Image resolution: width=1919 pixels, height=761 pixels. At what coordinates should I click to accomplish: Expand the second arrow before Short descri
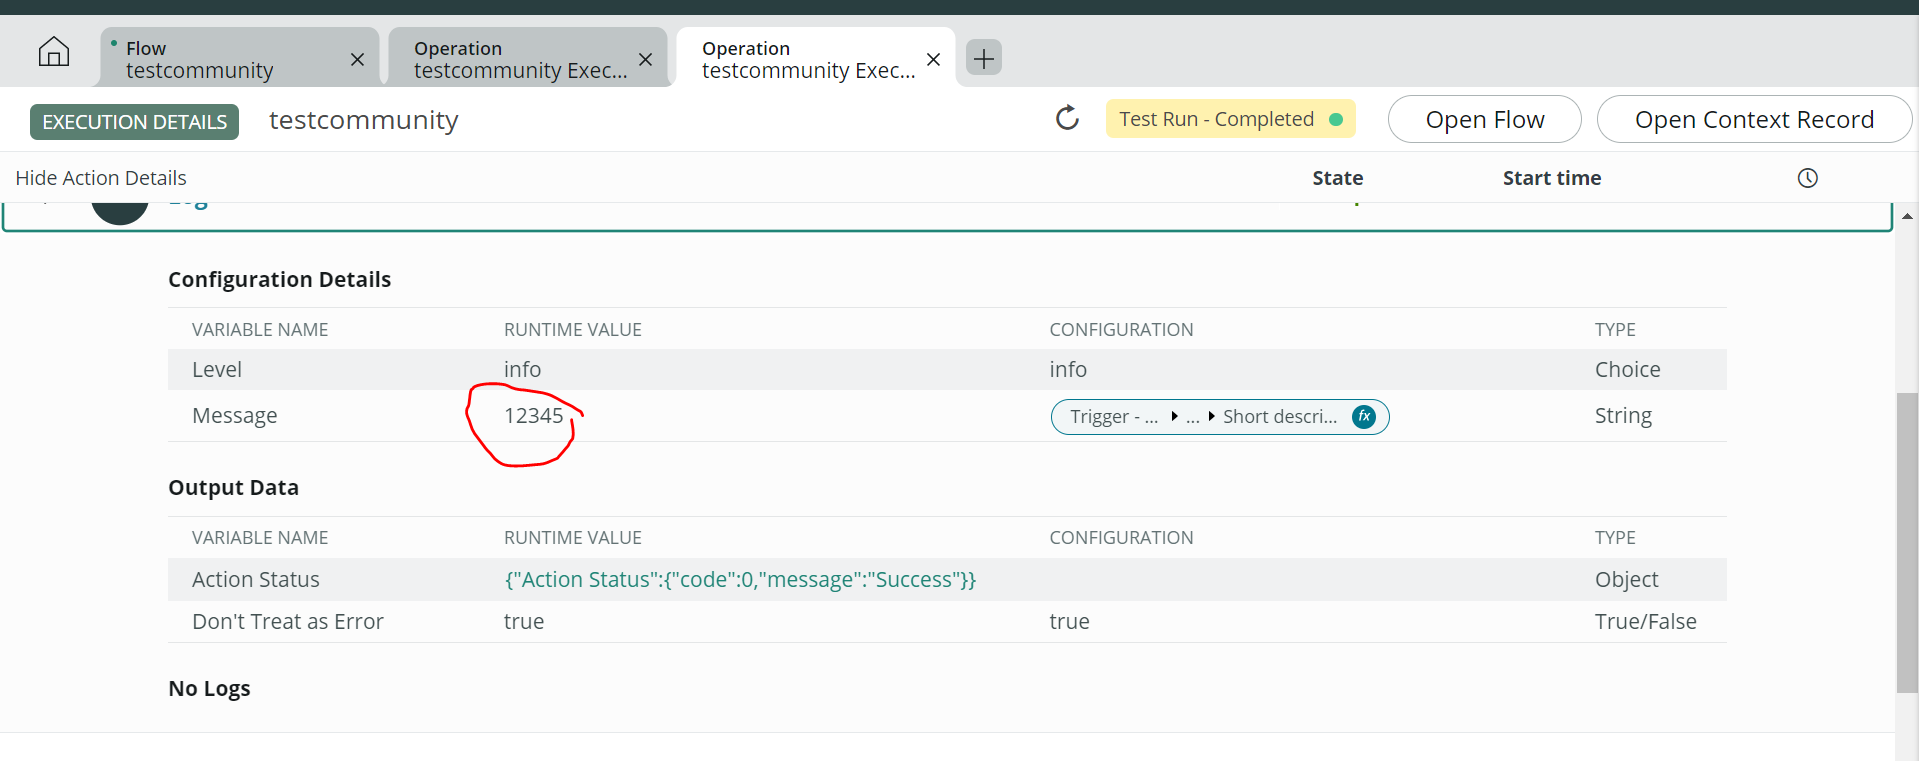1211,416
